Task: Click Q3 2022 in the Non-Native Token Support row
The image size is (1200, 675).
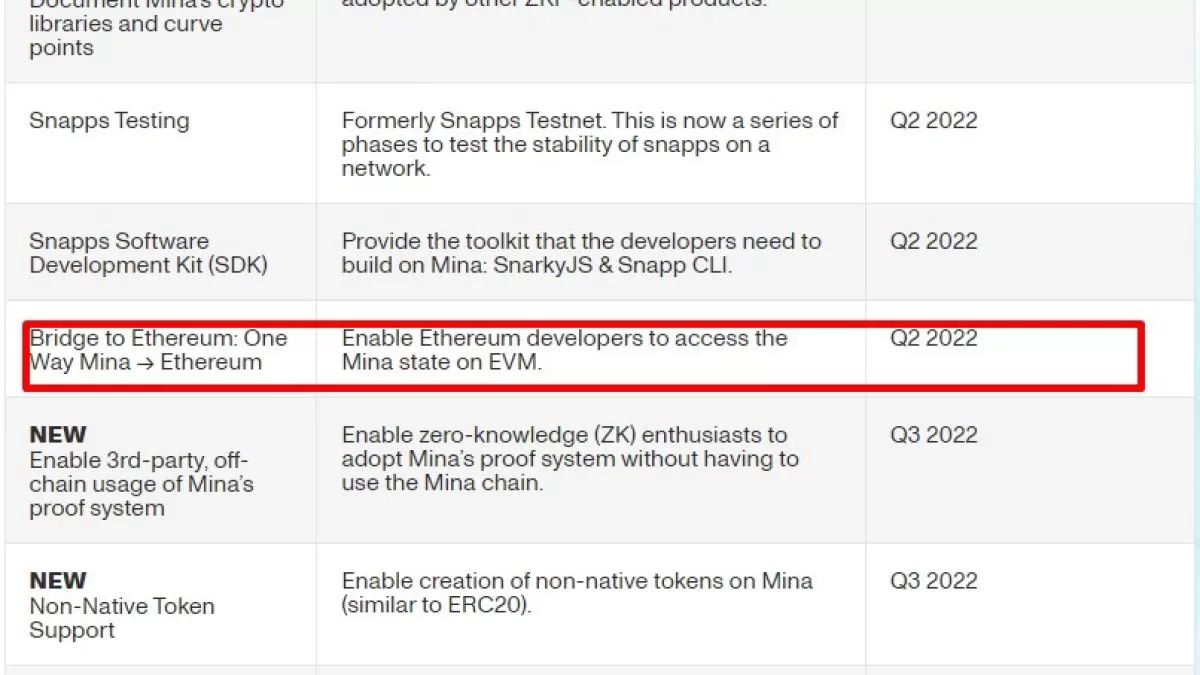Action: tap(933, 581)
